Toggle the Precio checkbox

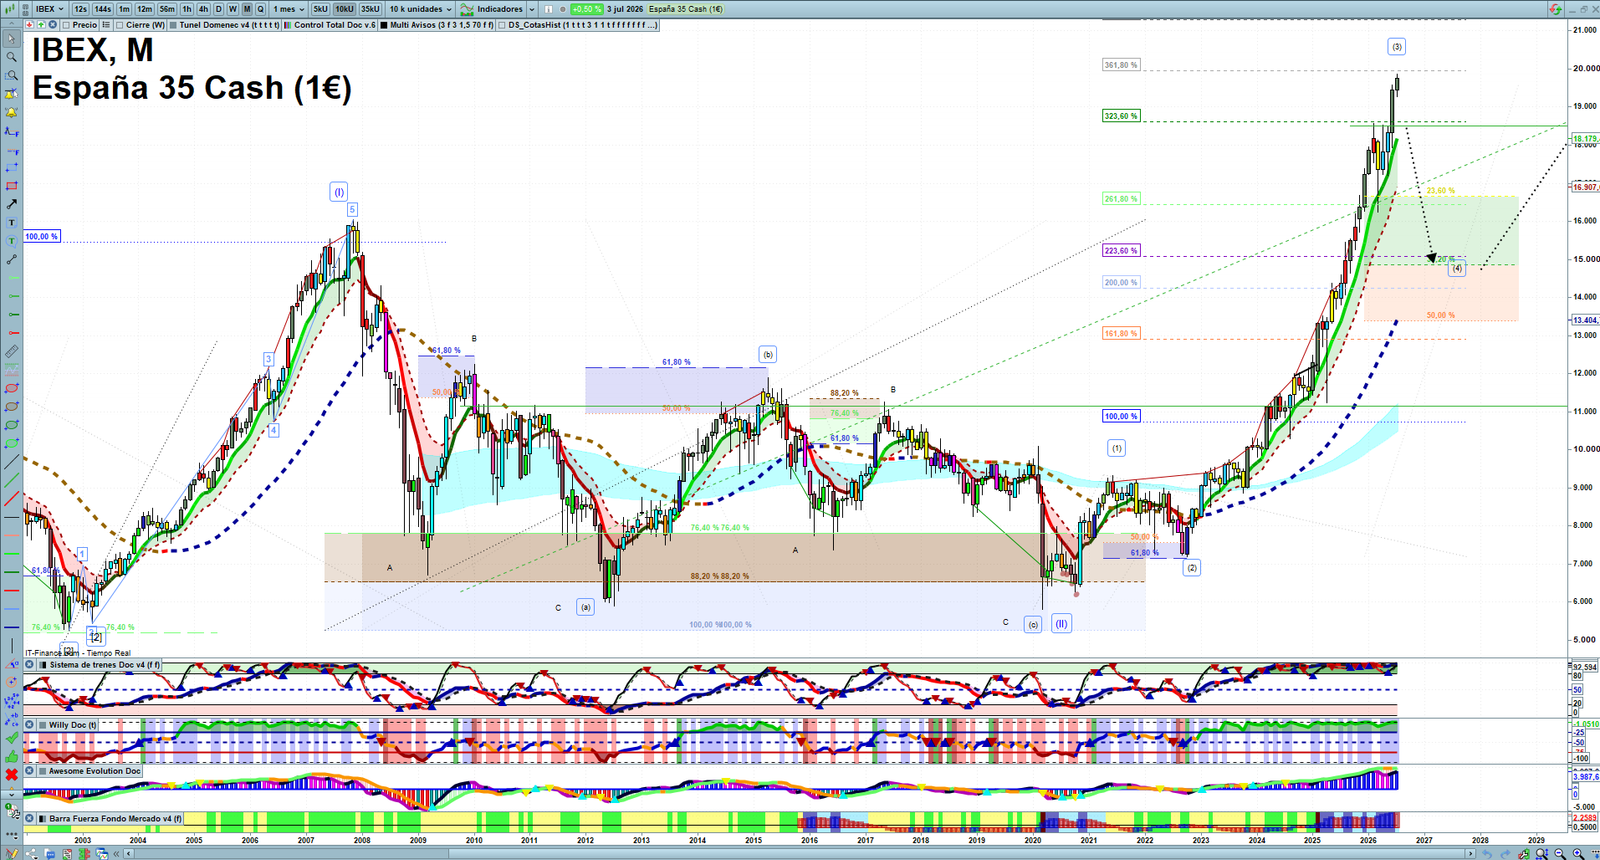tap(66, 25)
